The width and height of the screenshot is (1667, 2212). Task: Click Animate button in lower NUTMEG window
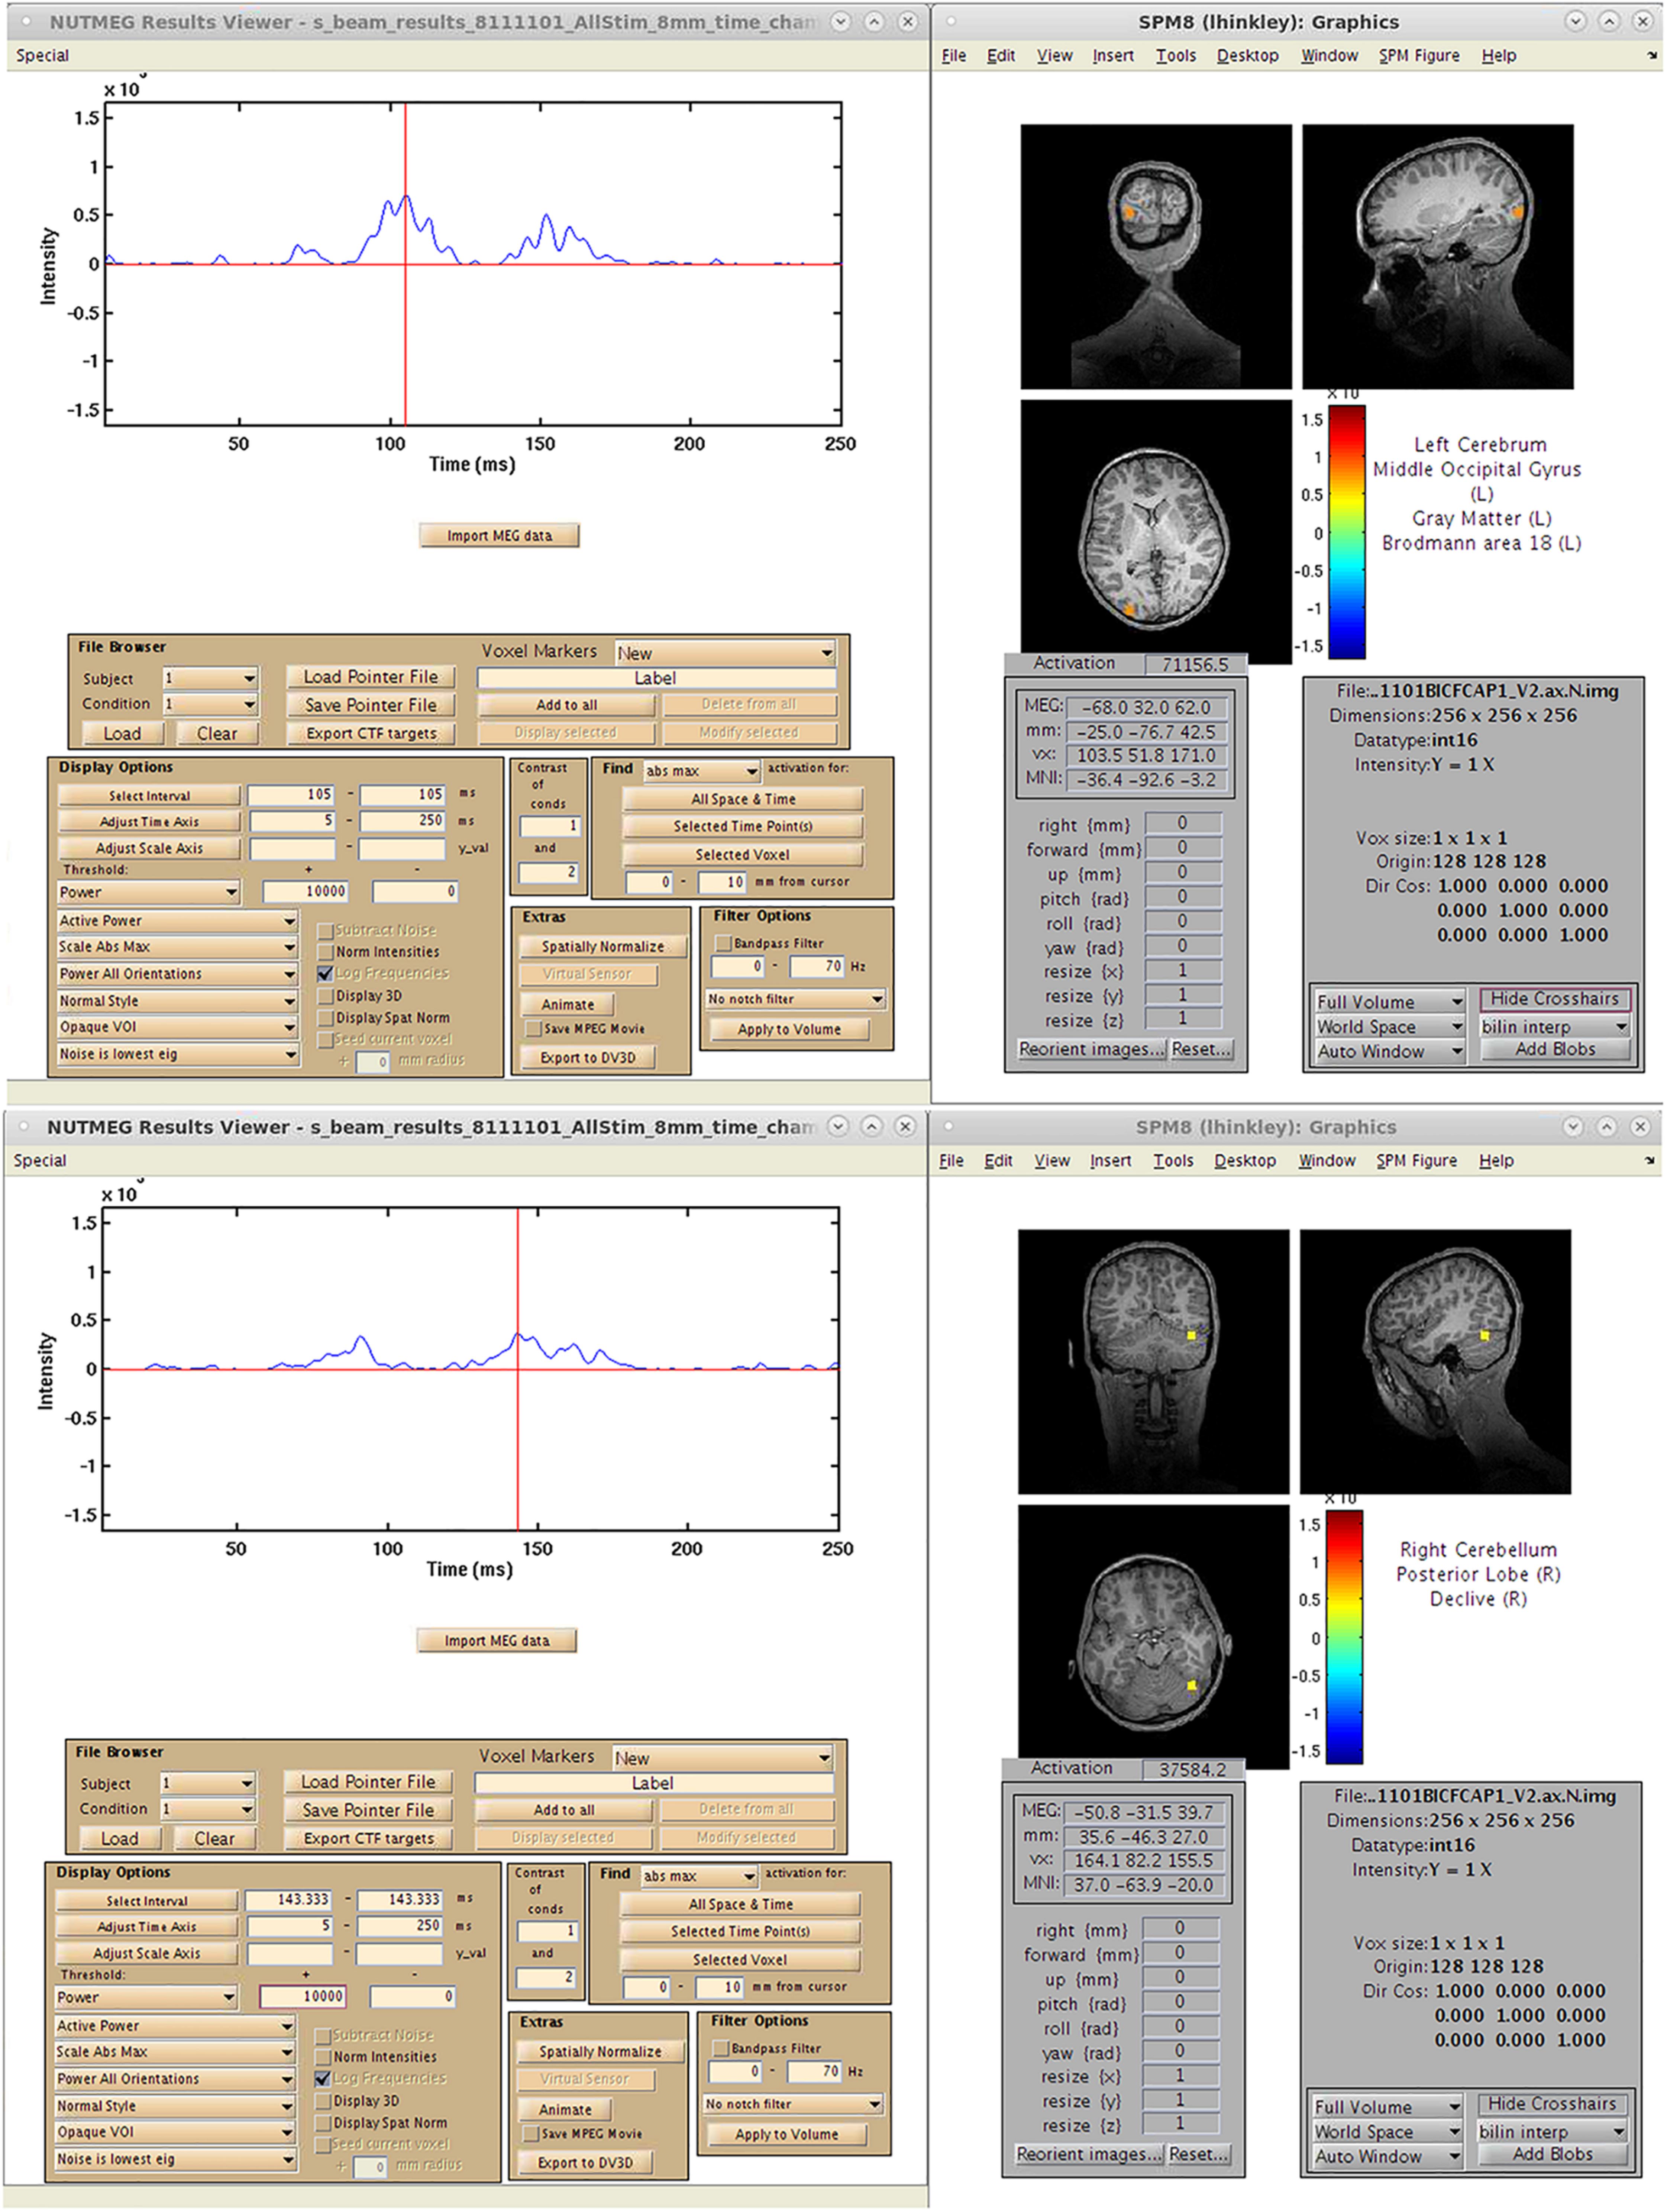tap(565, 2110)
